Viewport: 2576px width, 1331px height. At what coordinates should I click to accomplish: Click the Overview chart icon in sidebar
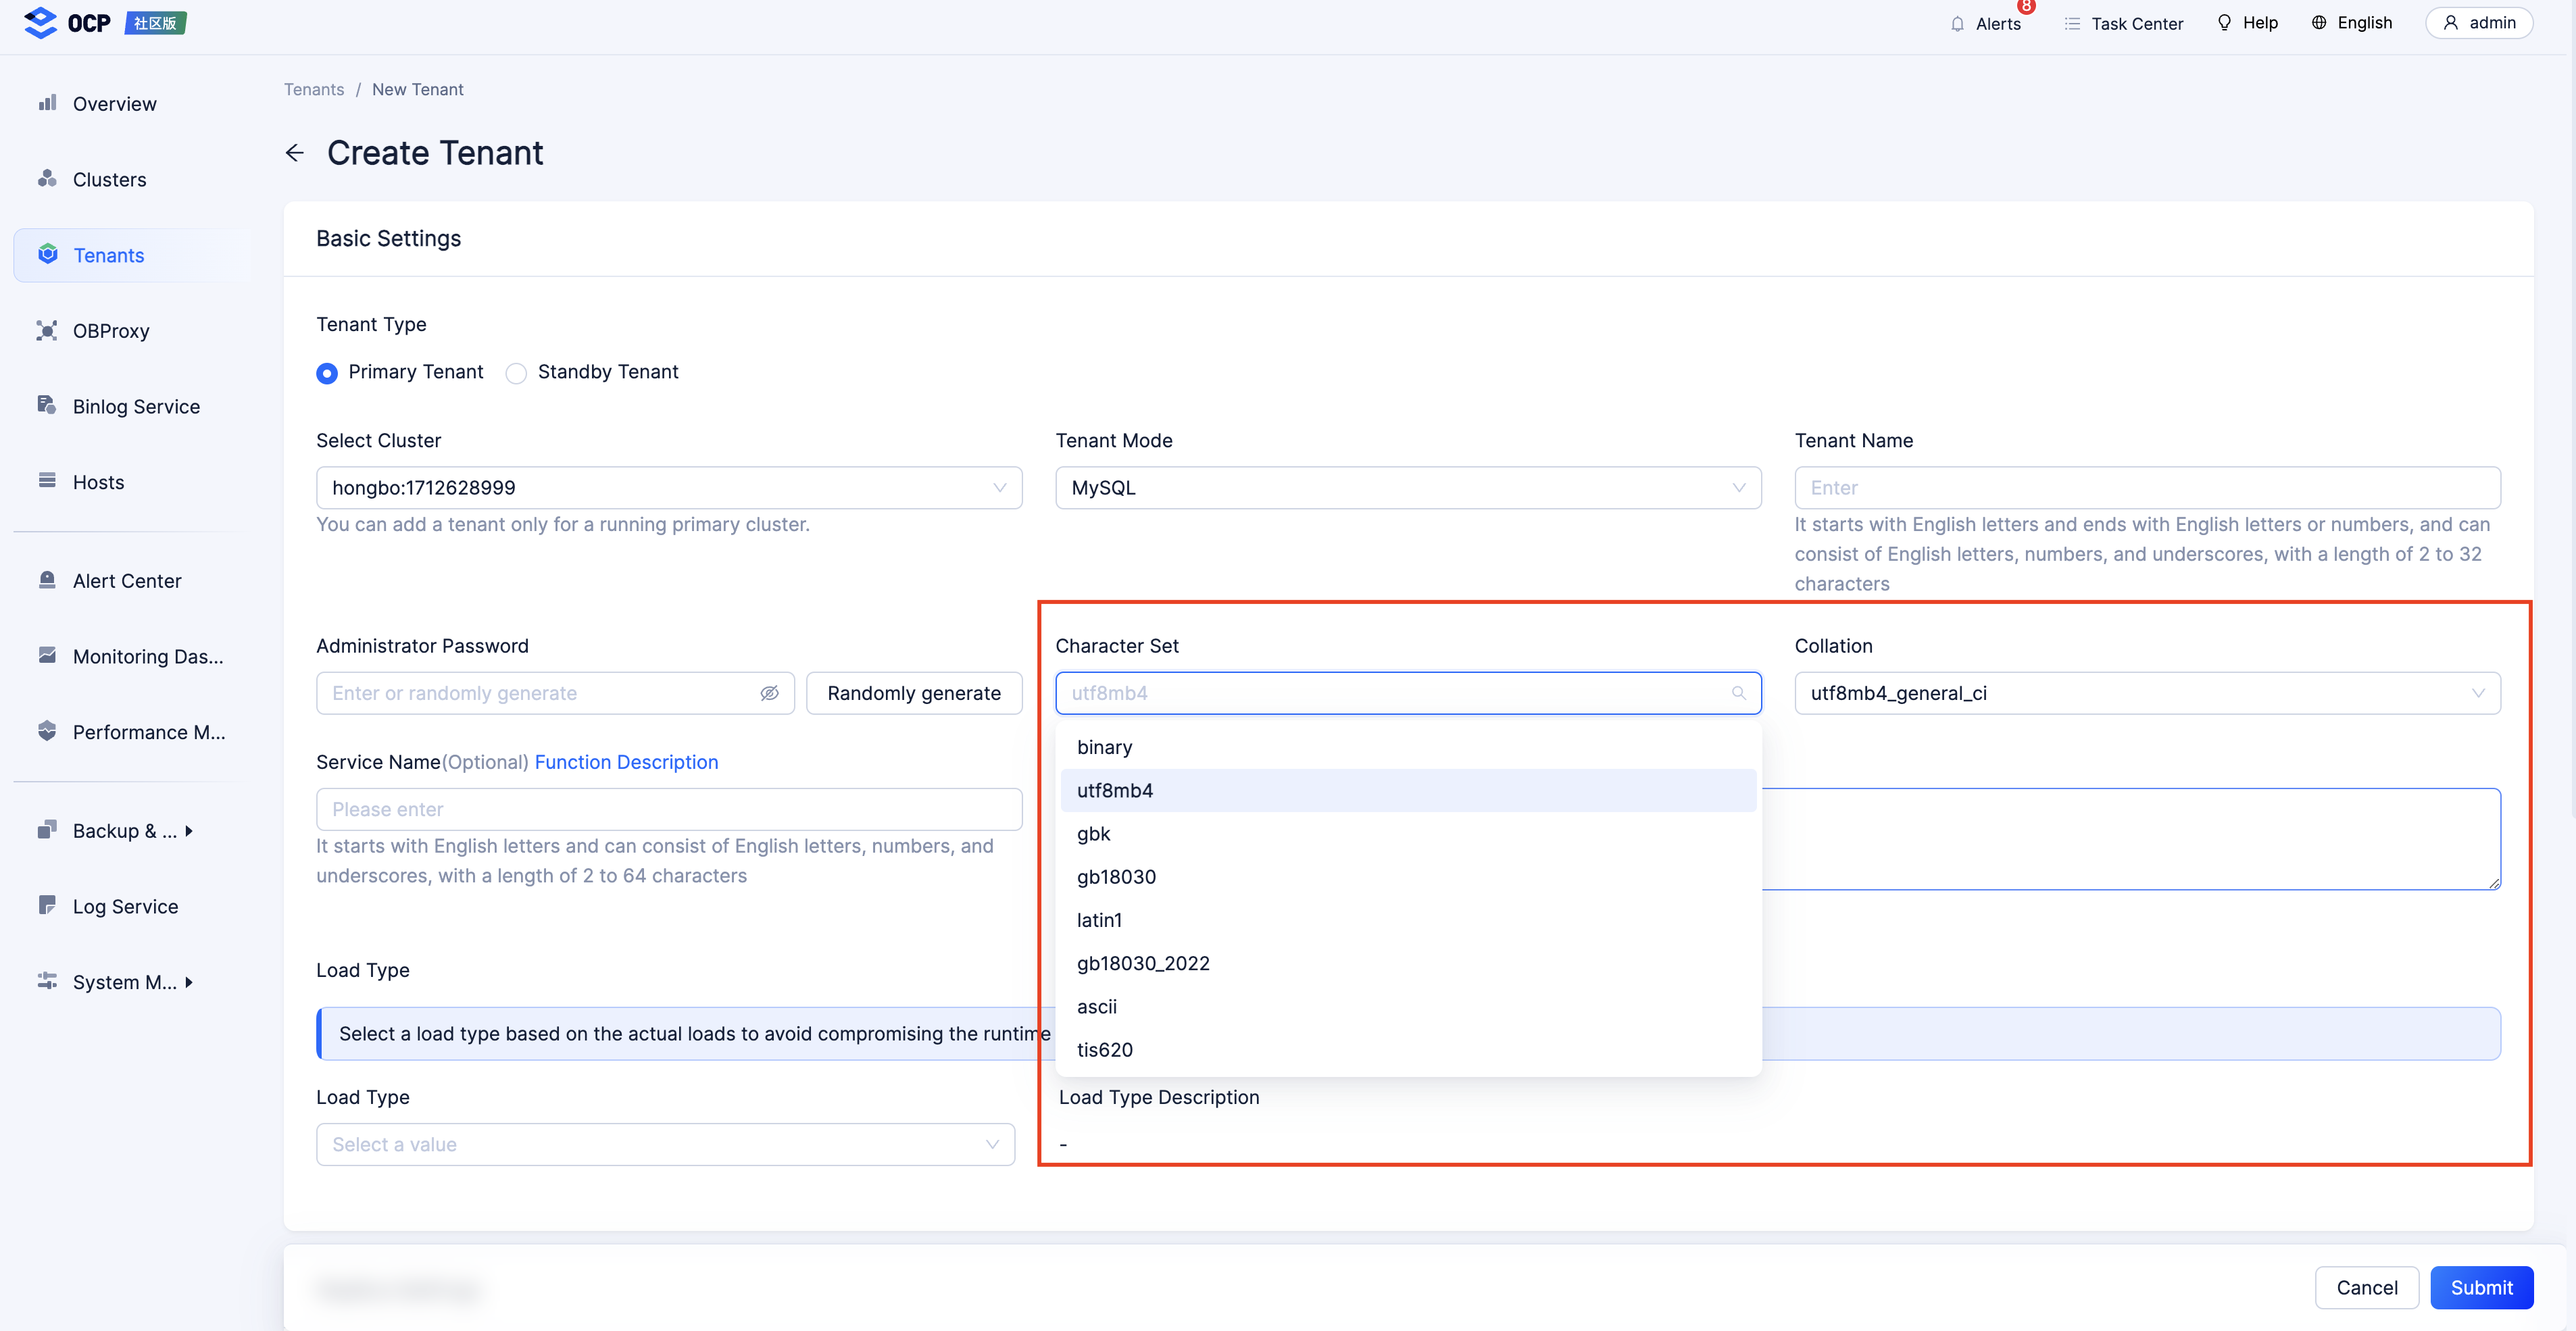47,103
